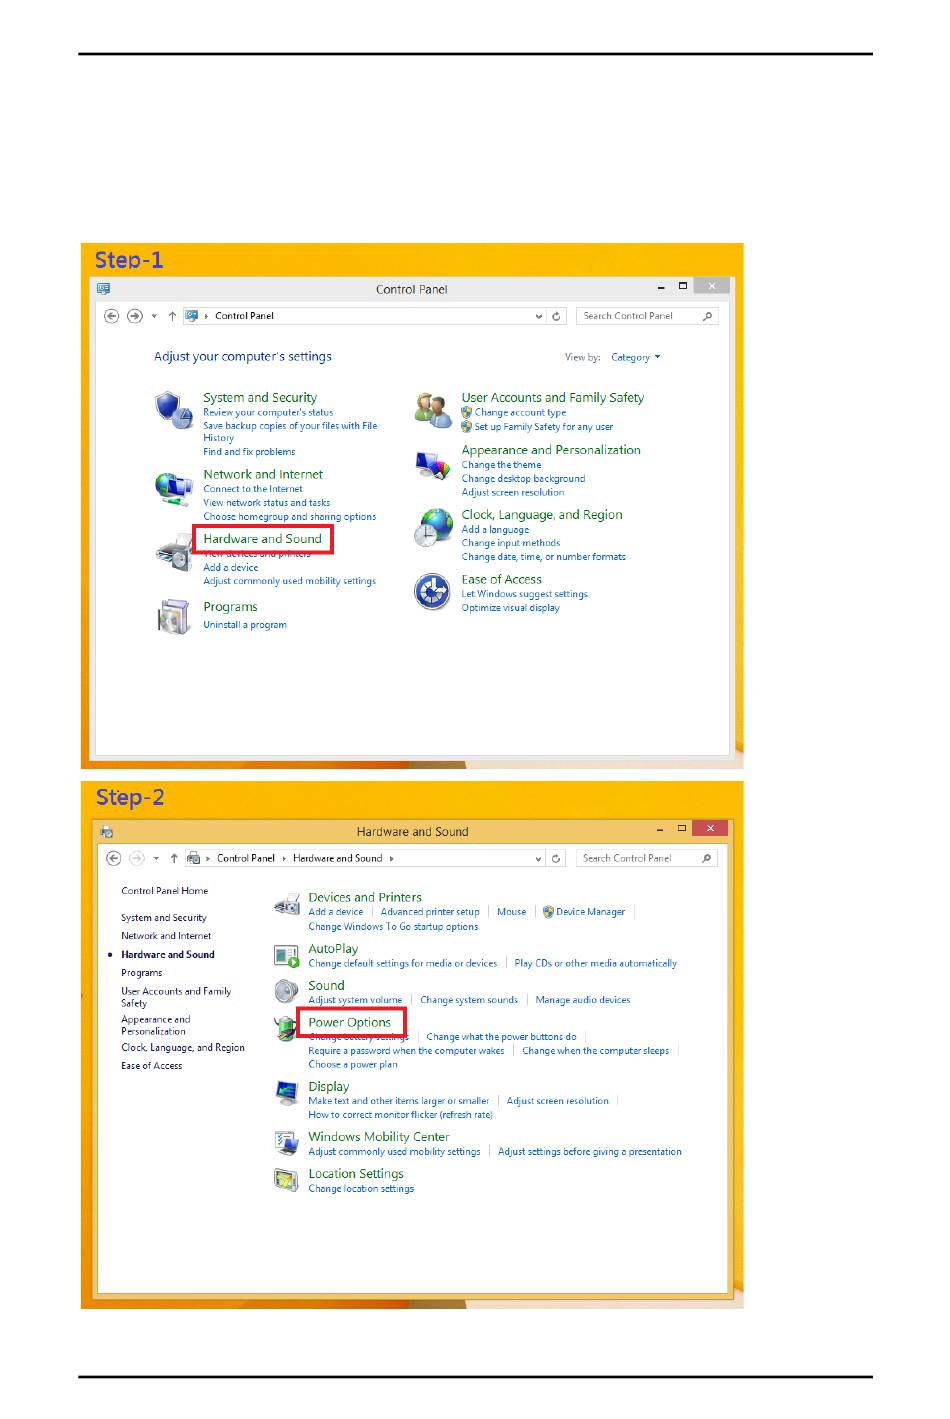Viewport: 950px width, 1419px height.
Task: Open recent locations arrow in Control Panel window
Action: pyautogui.click(x=154, y=316)
